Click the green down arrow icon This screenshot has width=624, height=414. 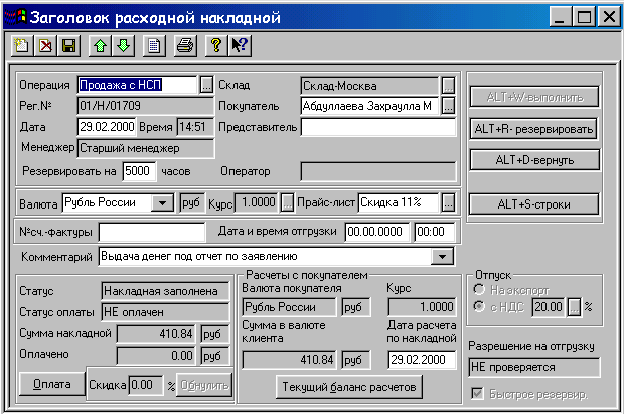[x=123, y=46]
